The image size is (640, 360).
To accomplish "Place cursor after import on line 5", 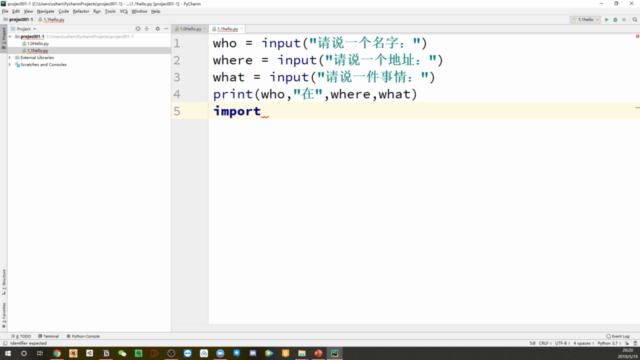I will click(262, 111).
